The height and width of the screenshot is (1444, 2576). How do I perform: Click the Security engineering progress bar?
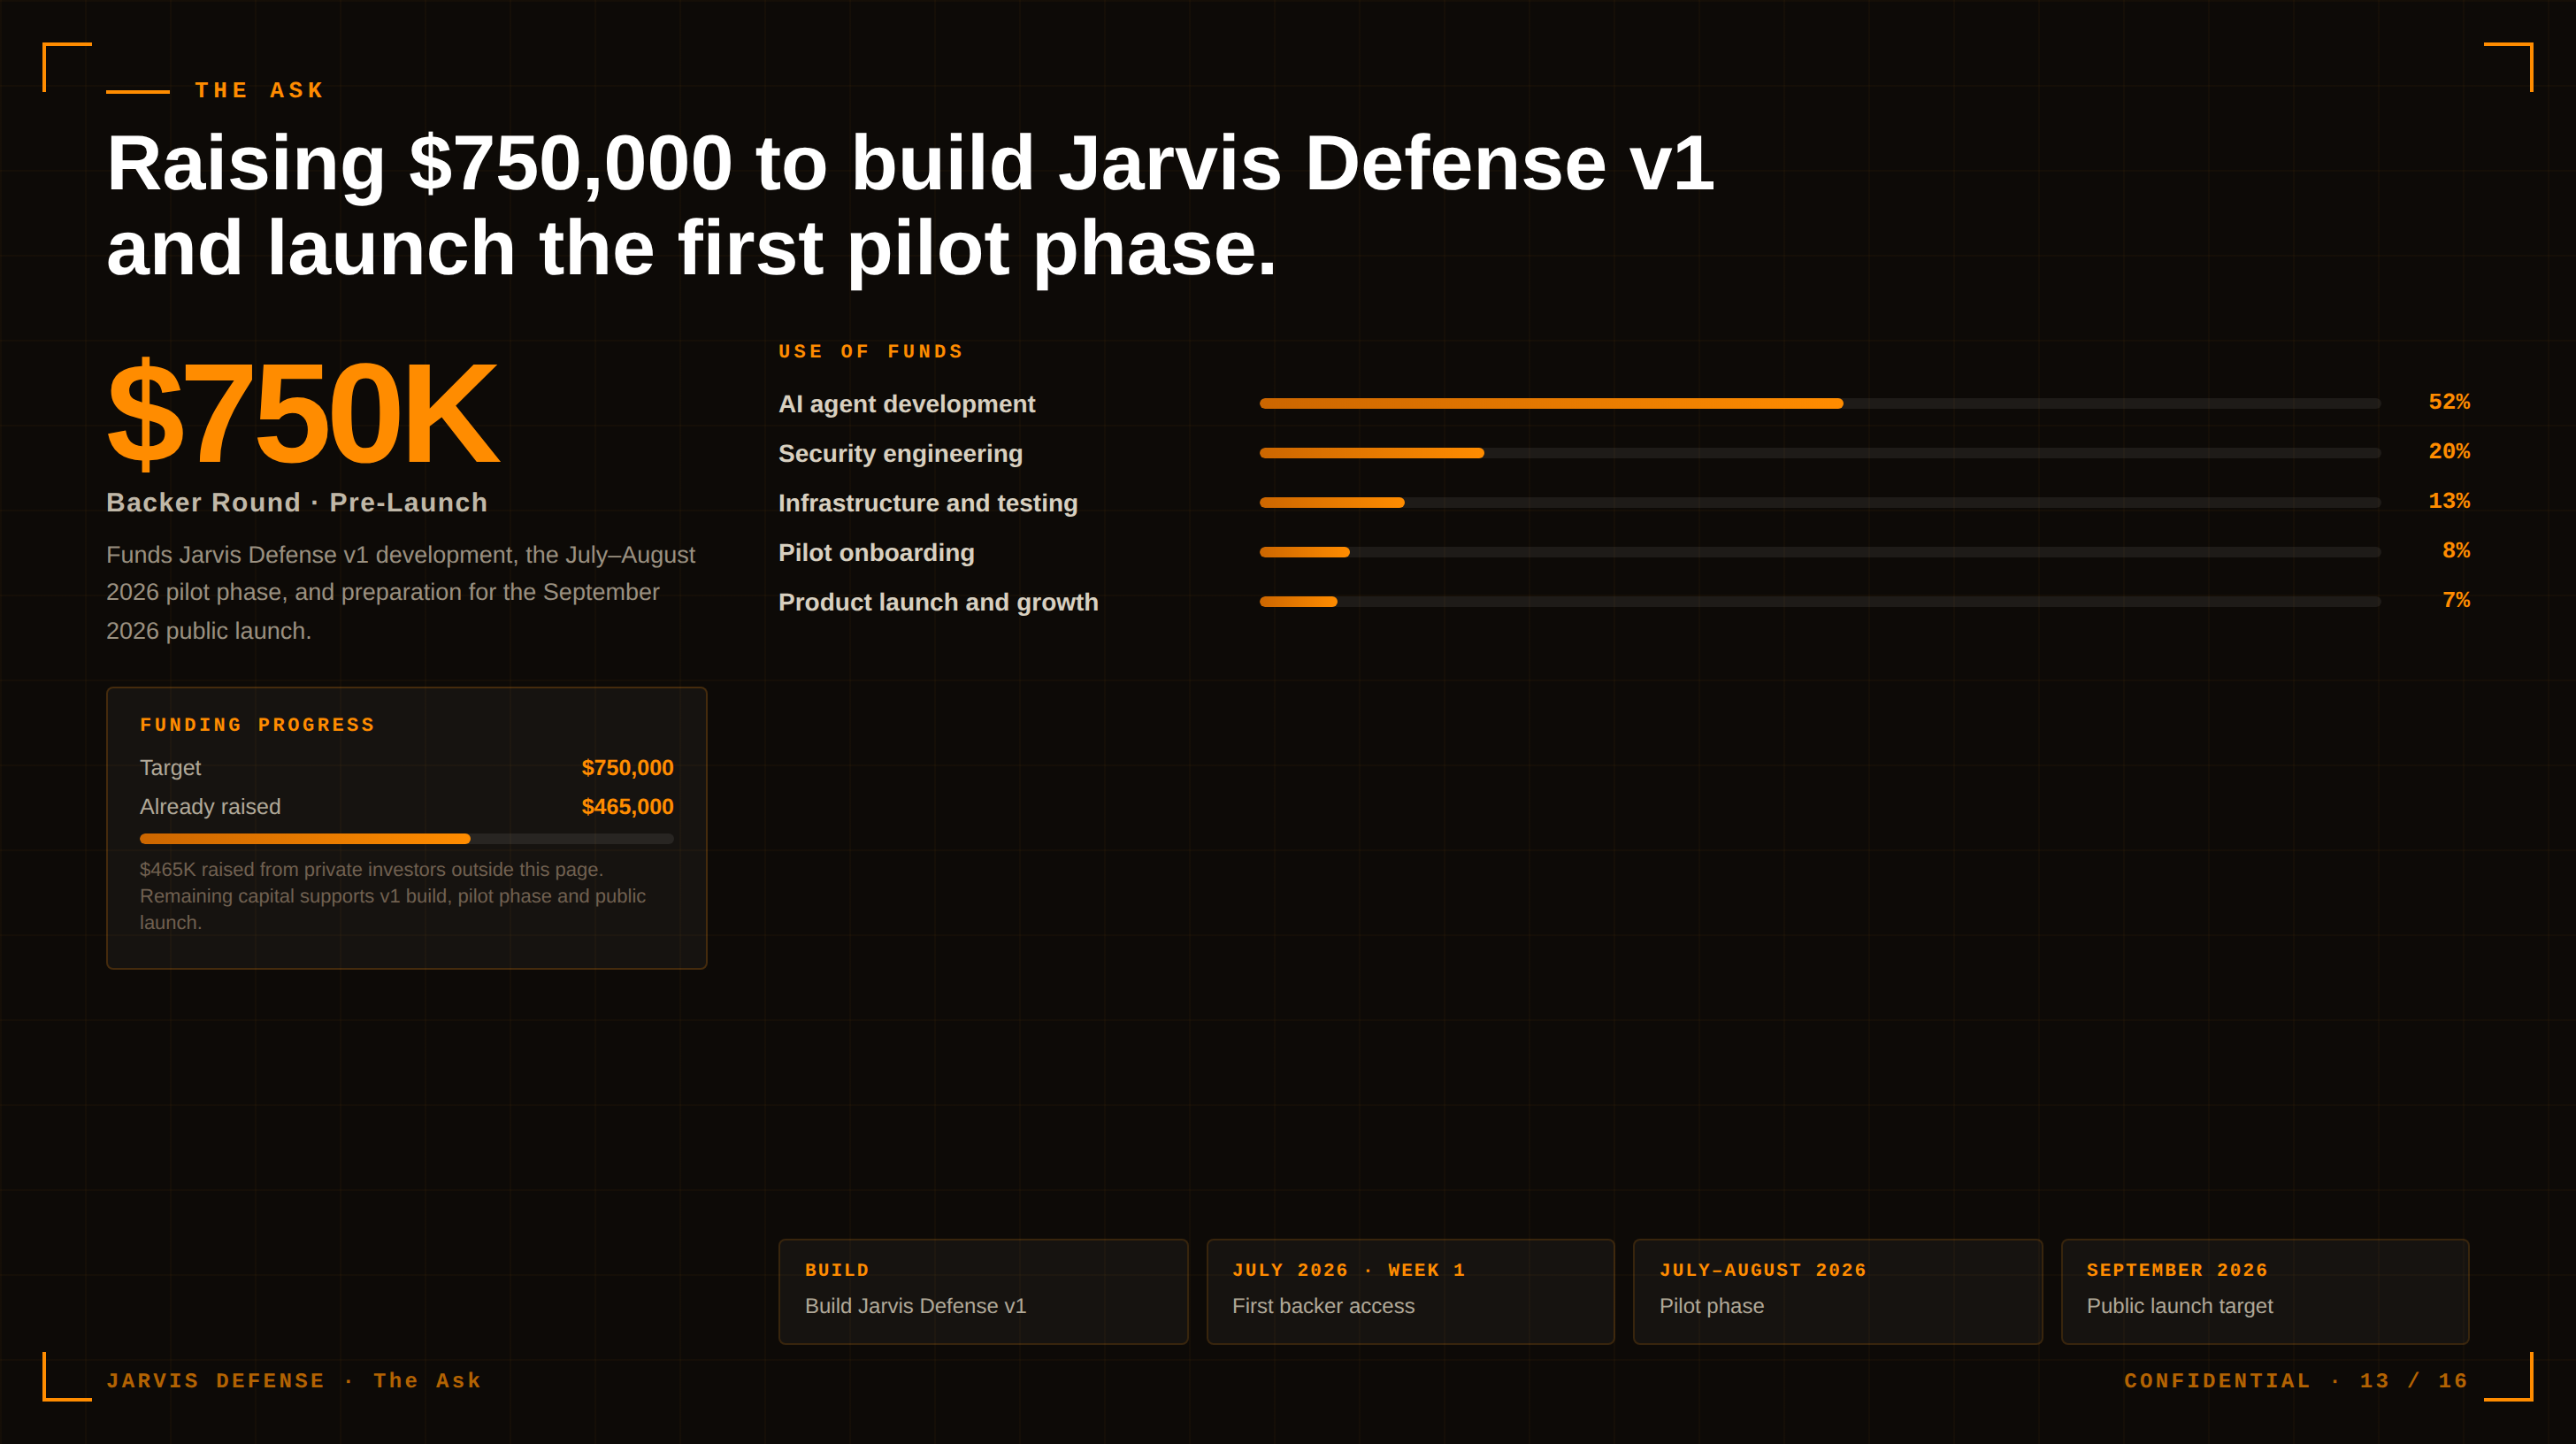1820,453
